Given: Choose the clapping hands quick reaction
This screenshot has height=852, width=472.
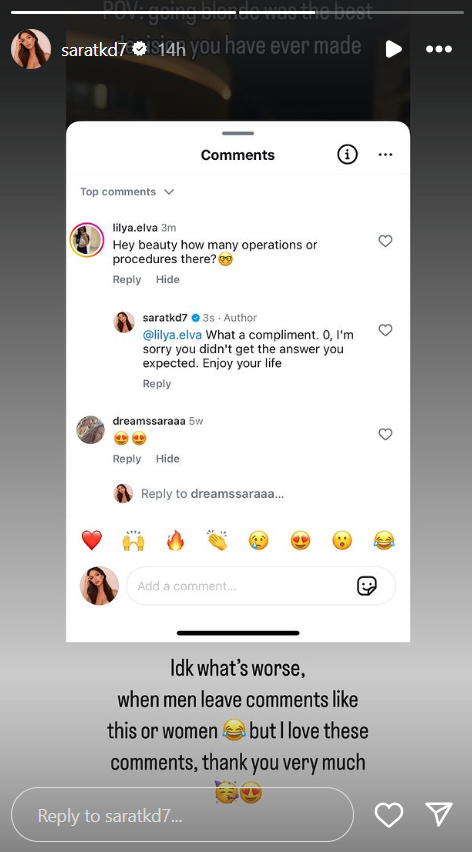Looking at the screenshot, I should click(x=217, y=540).
